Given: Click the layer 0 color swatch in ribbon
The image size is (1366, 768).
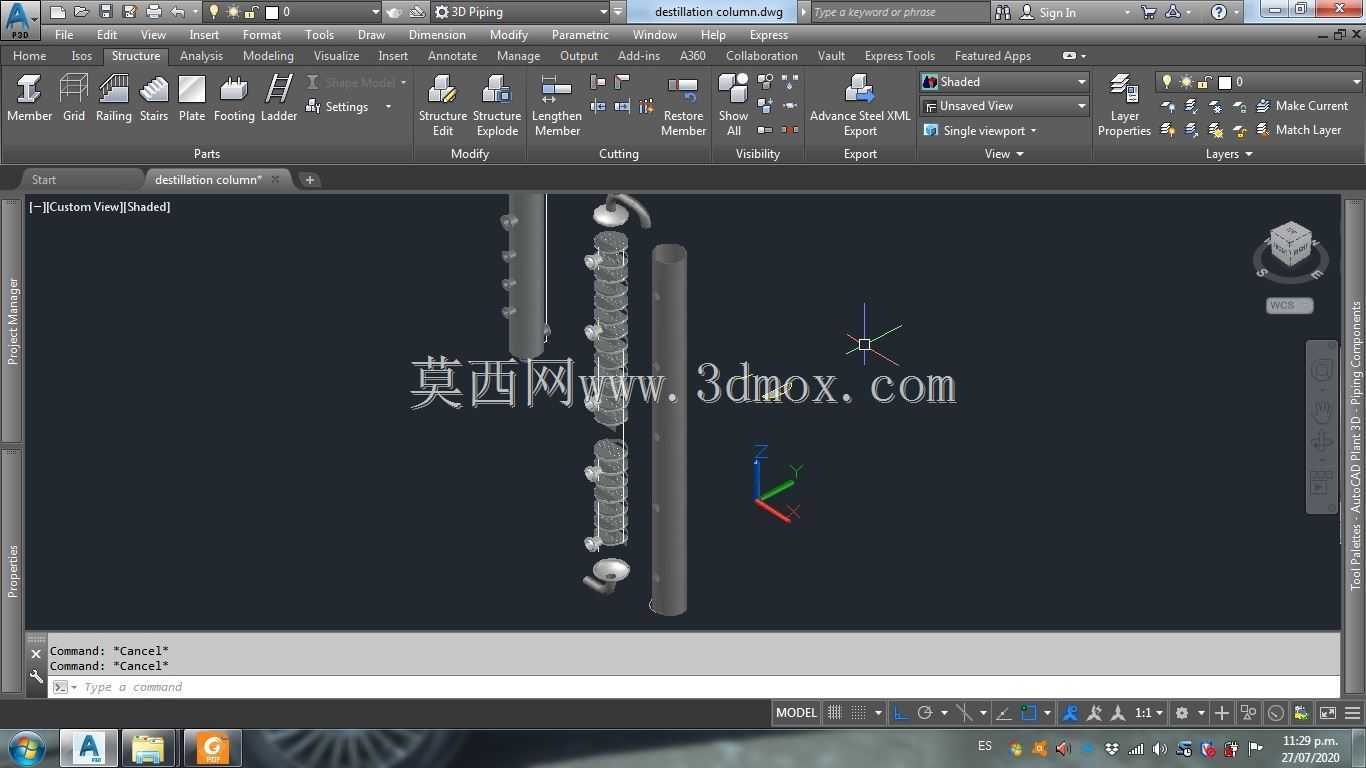Looking at the screenshot, I should [1224, 82].
